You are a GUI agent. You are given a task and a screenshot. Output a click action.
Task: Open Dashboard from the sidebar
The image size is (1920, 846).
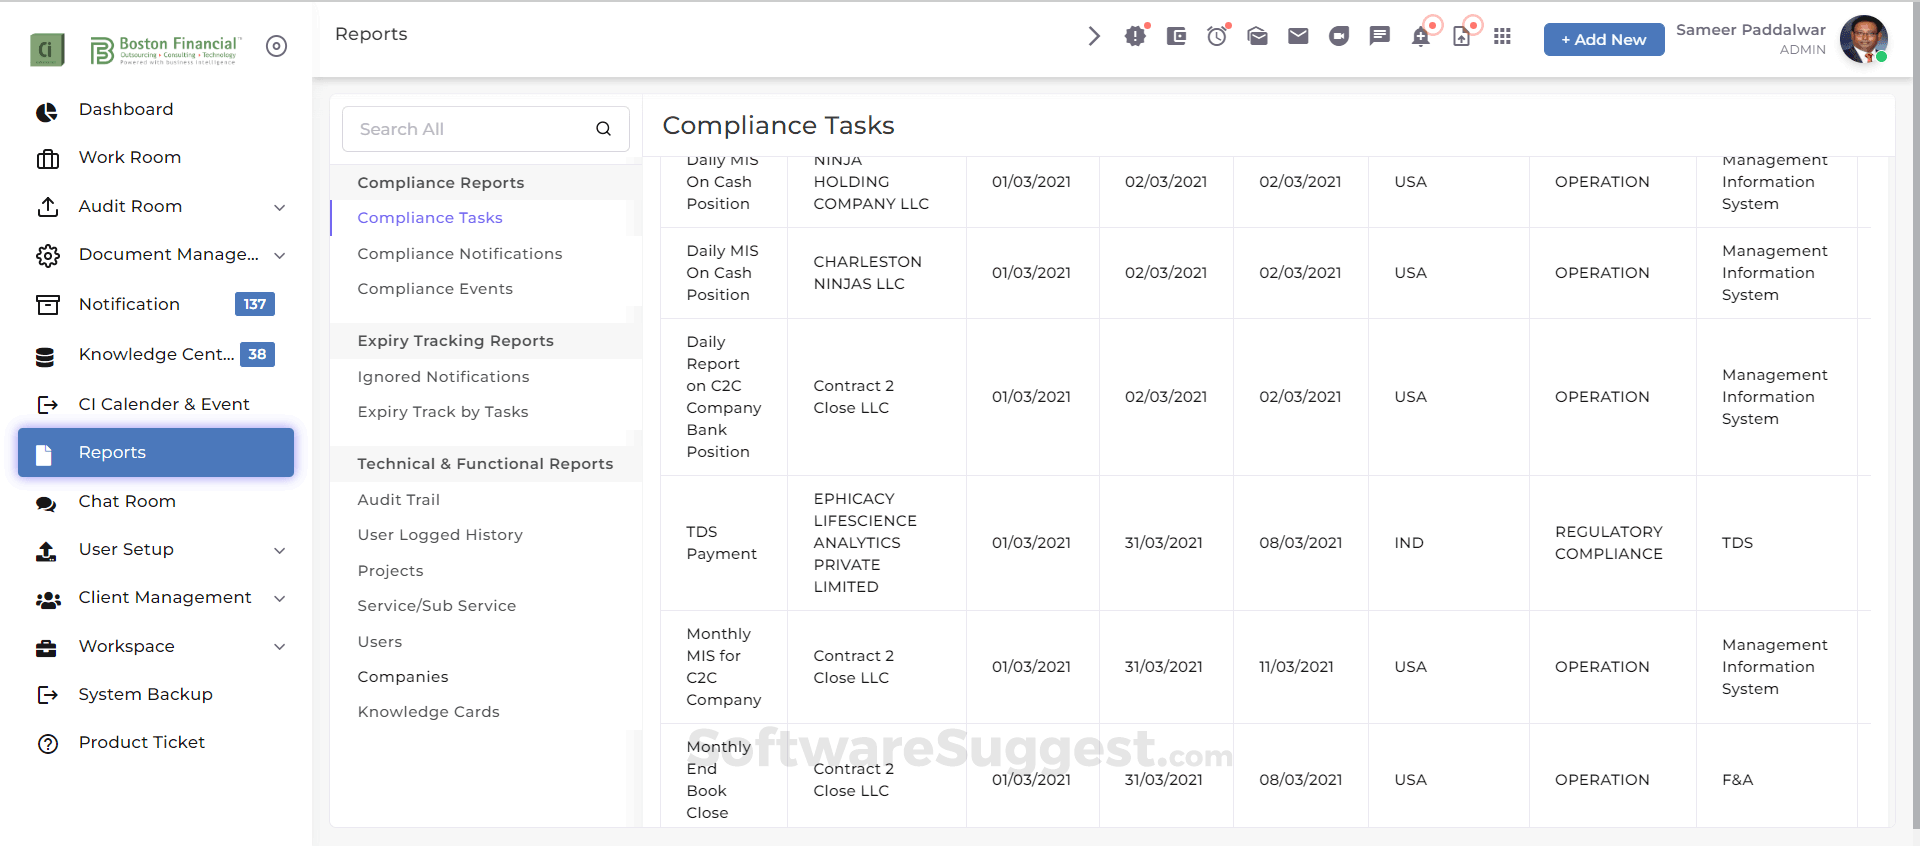point(126,110)
